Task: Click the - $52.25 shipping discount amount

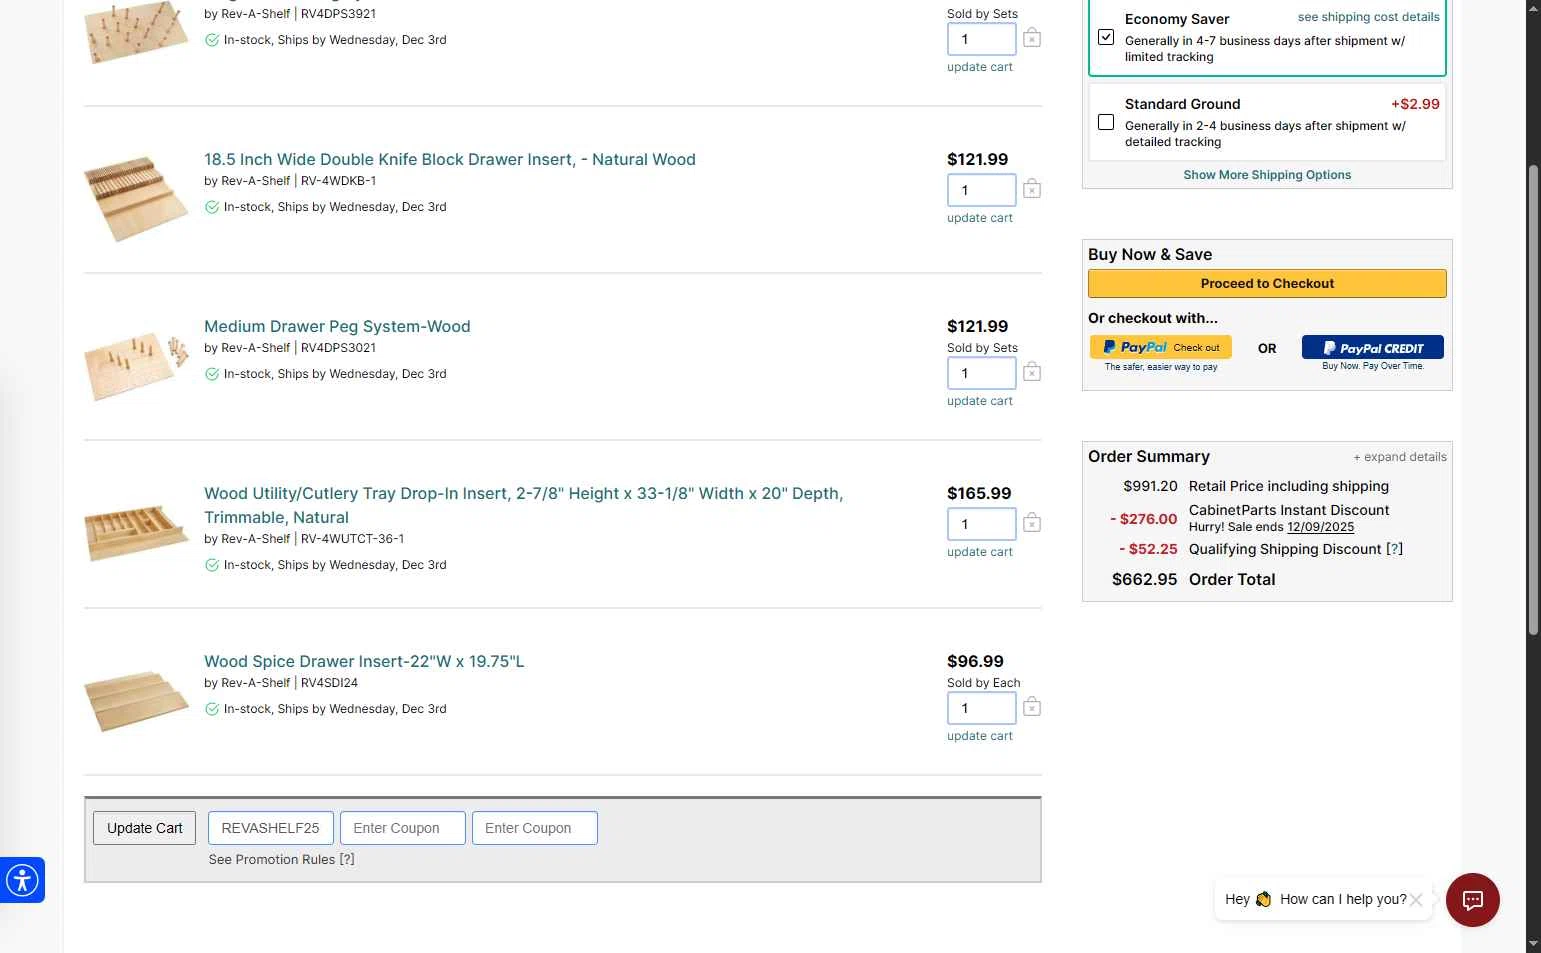Action: point(1148,549)
